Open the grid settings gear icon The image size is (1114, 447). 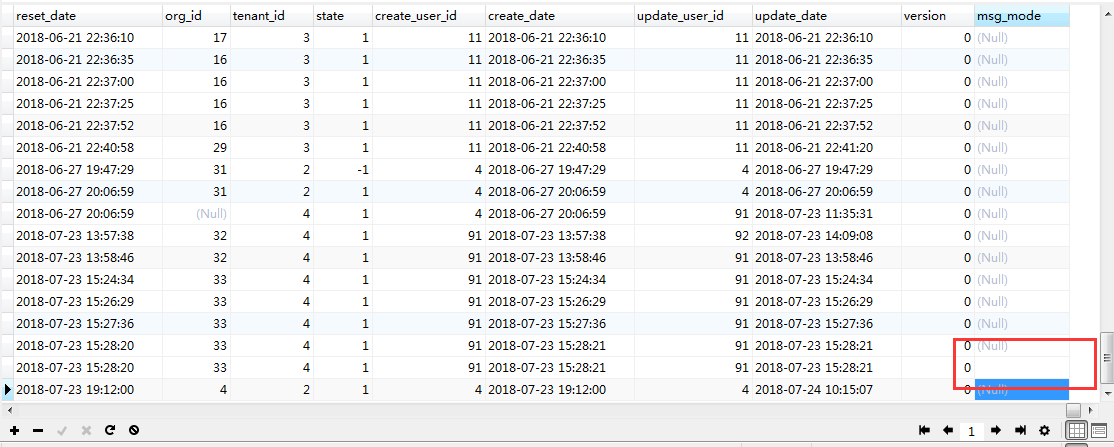pyautogui.click(x=1045, y=430)
